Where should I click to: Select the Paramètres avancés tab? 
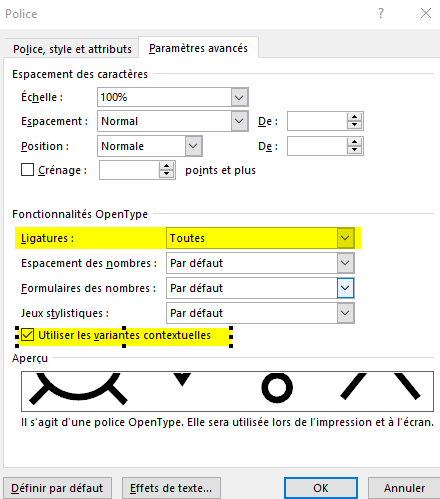point(198,48)
